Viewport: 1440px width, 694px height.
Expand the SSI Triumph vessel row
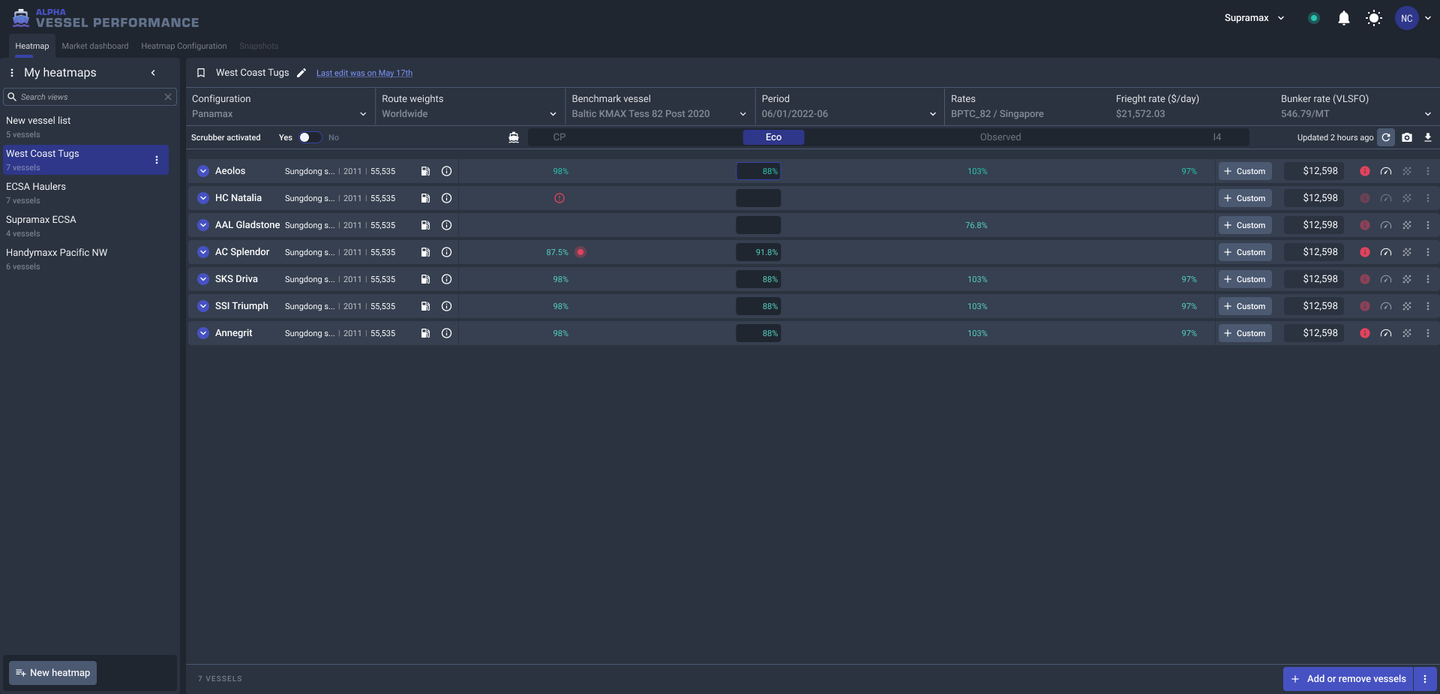(x=203, y=306)
